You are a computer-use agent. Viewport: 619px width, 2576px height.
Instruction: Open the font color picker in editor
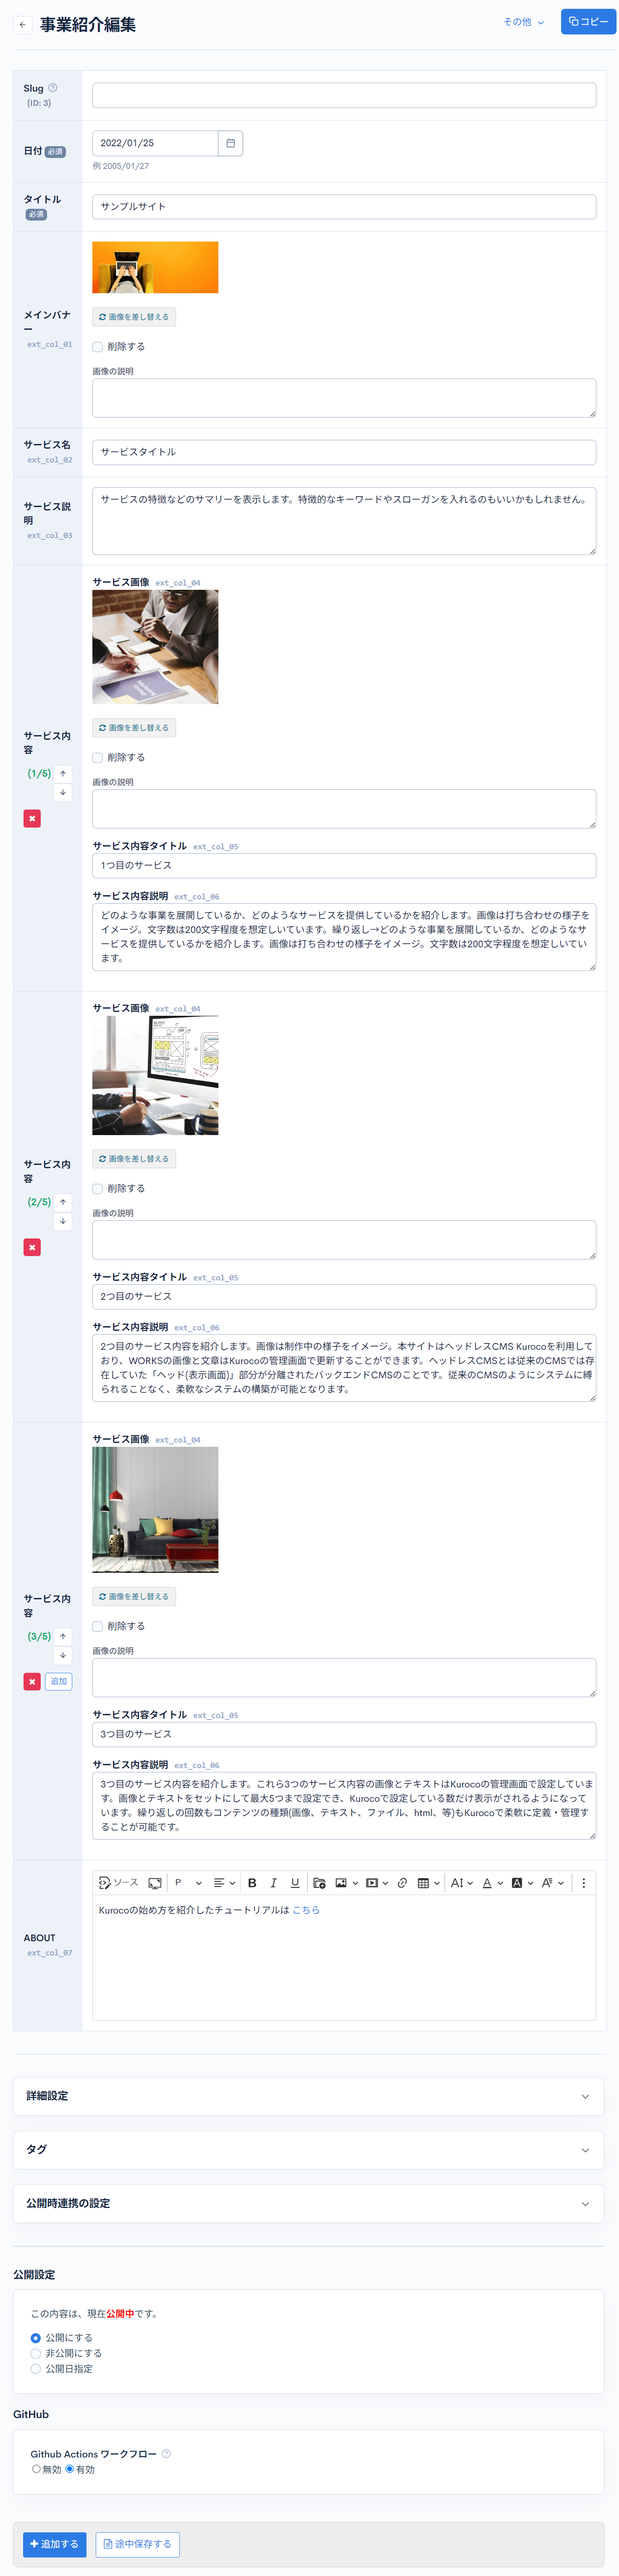click(492, 1883)
